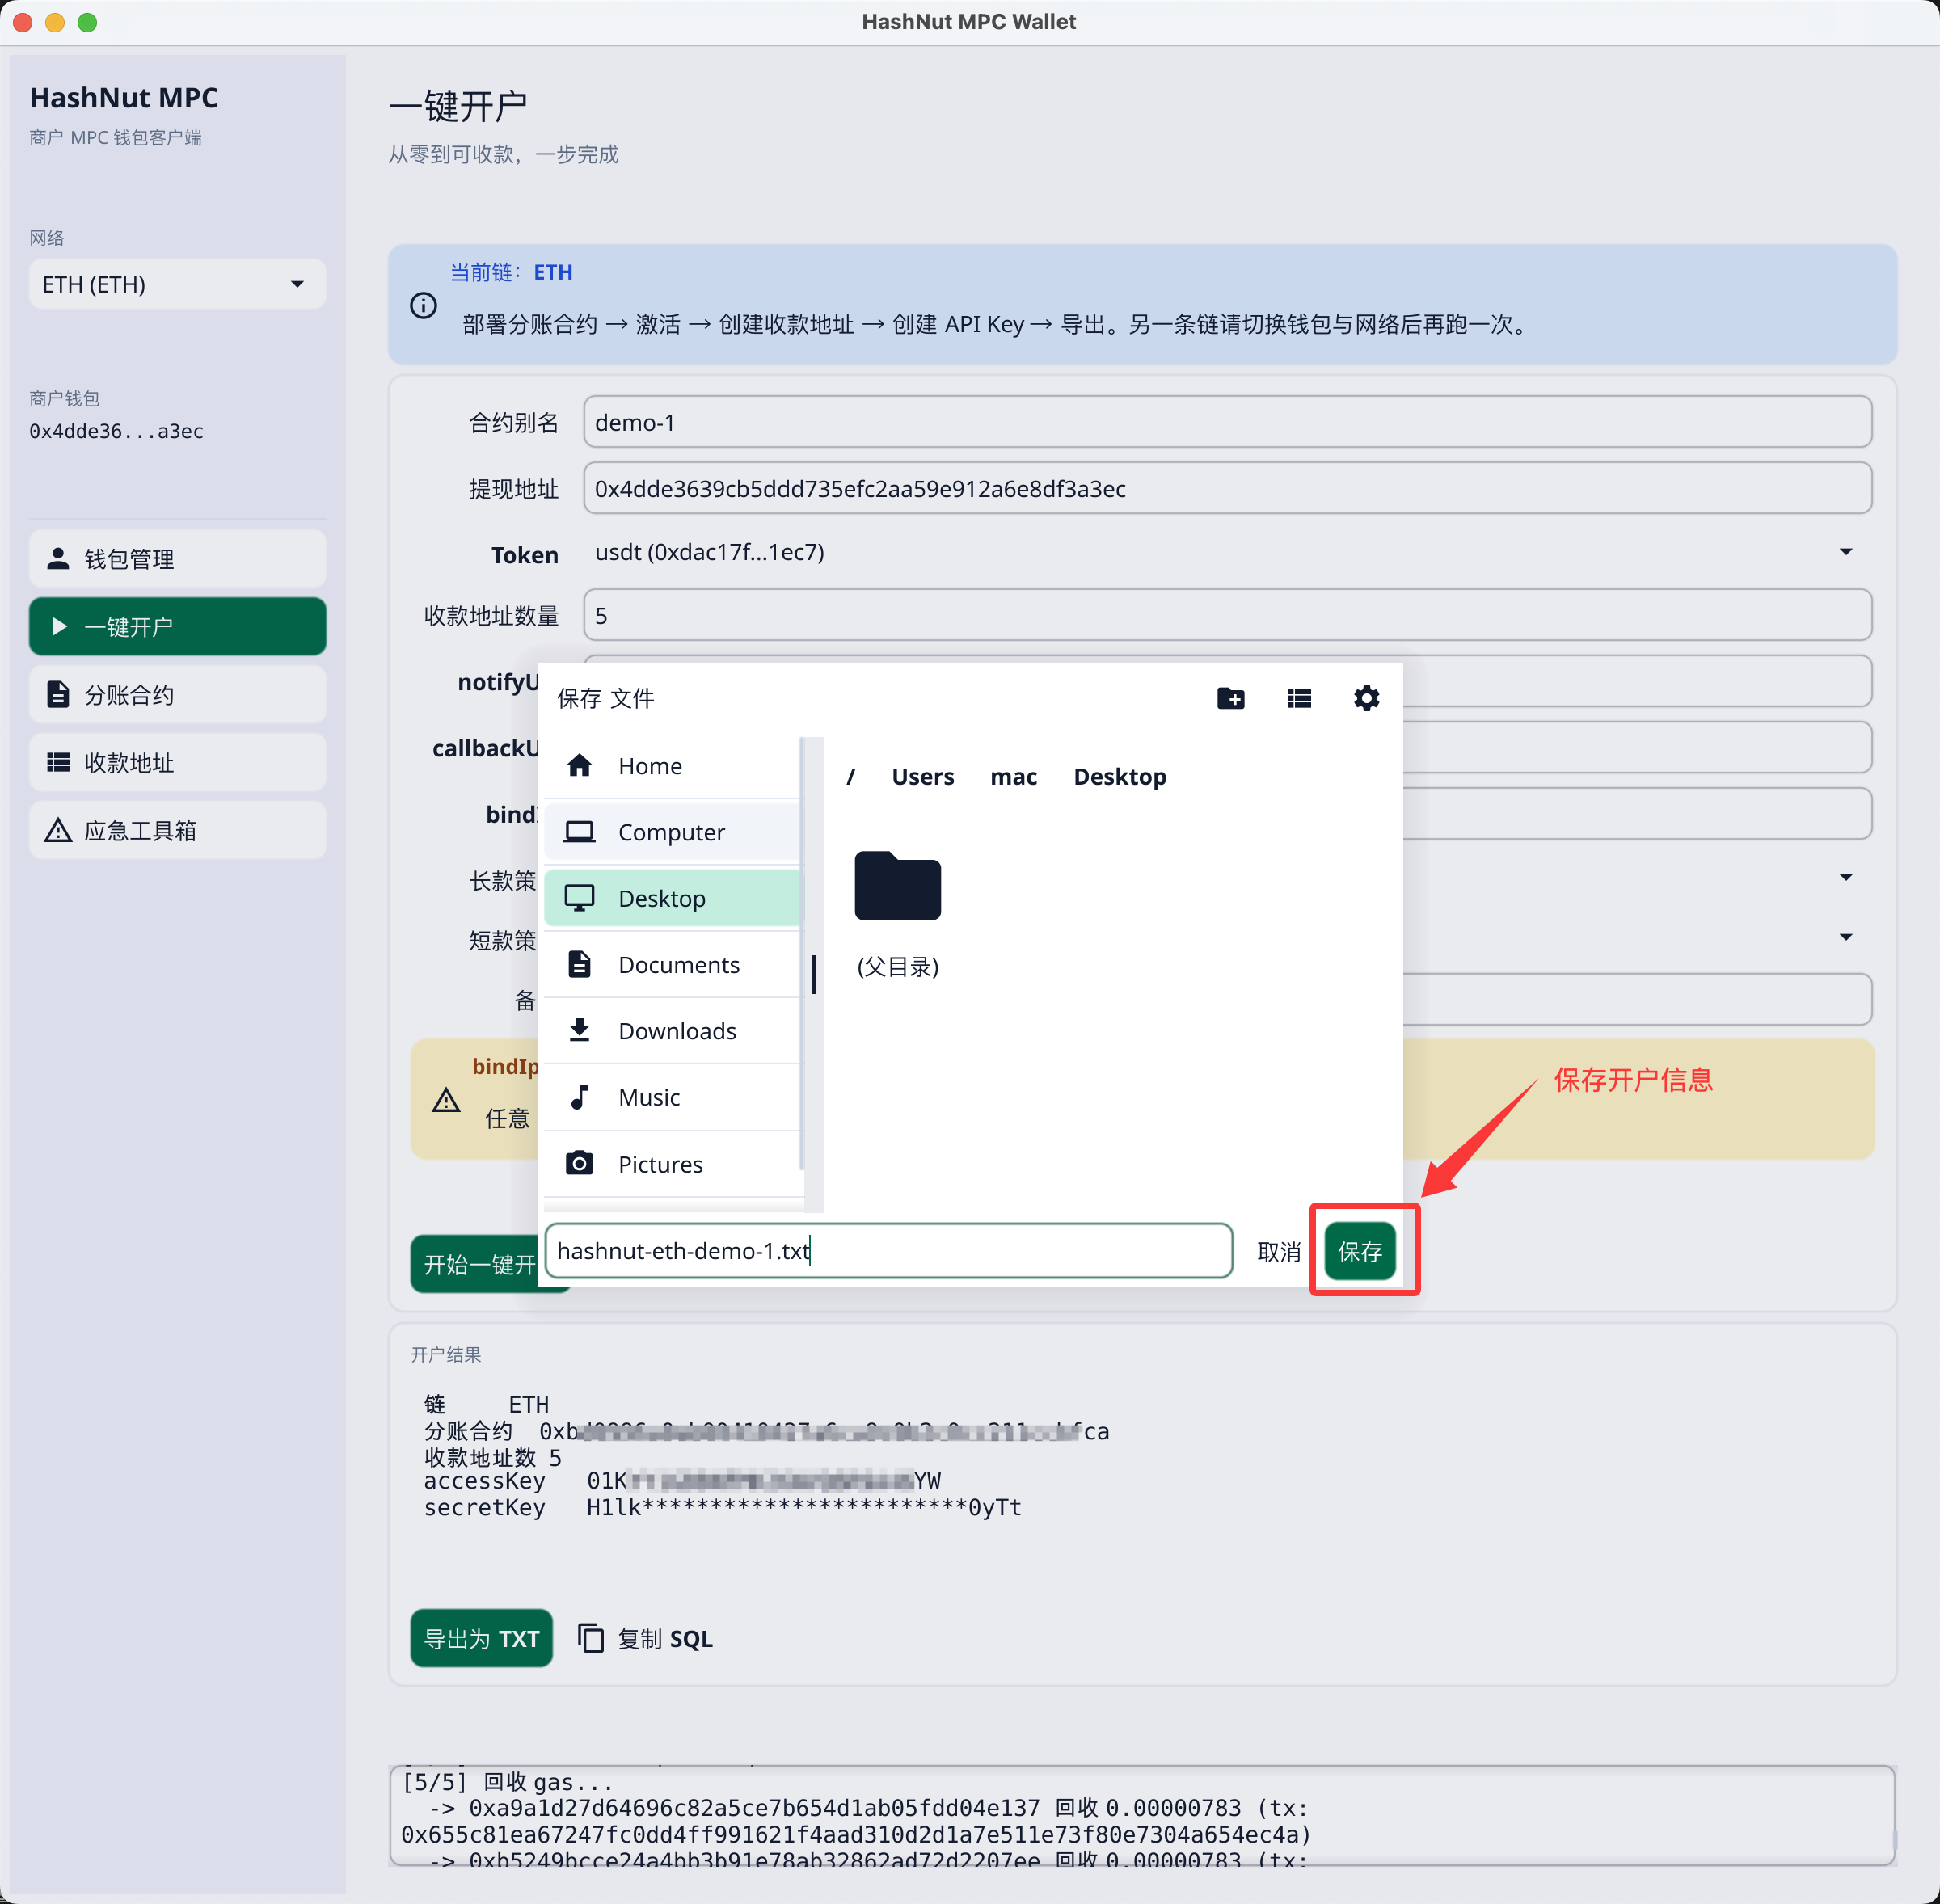Click the Desktop monitor icon
This screenshot has width=1940, height=1904.
click(x=579, y=898)
